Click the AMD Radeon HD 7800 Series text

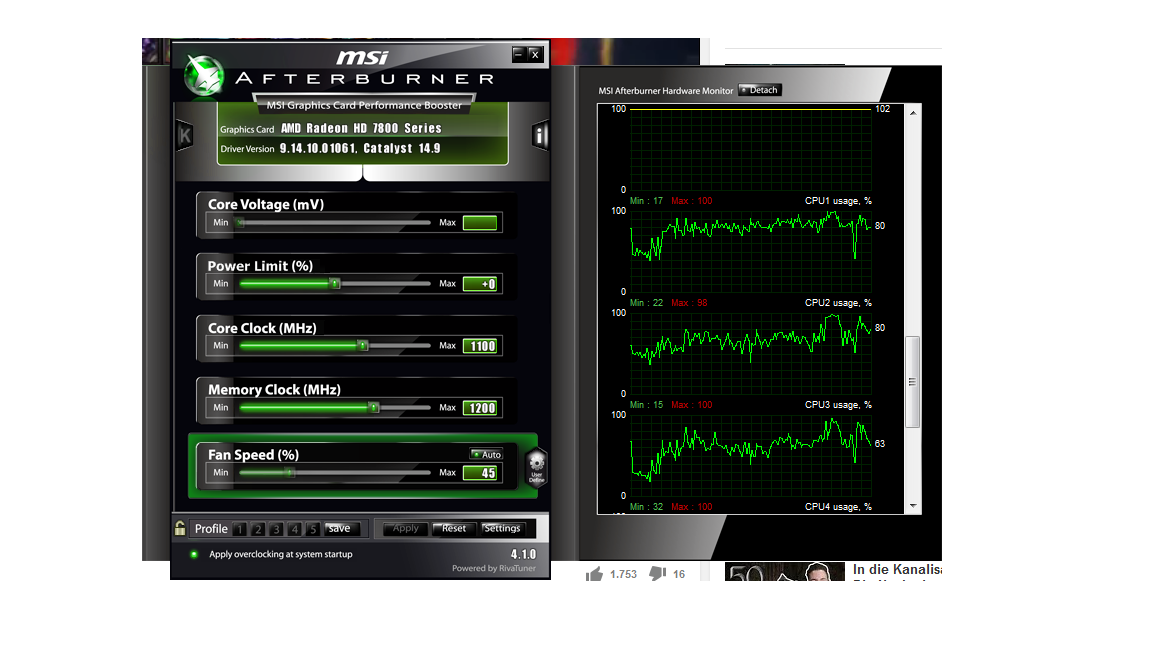tap(361, 128)
